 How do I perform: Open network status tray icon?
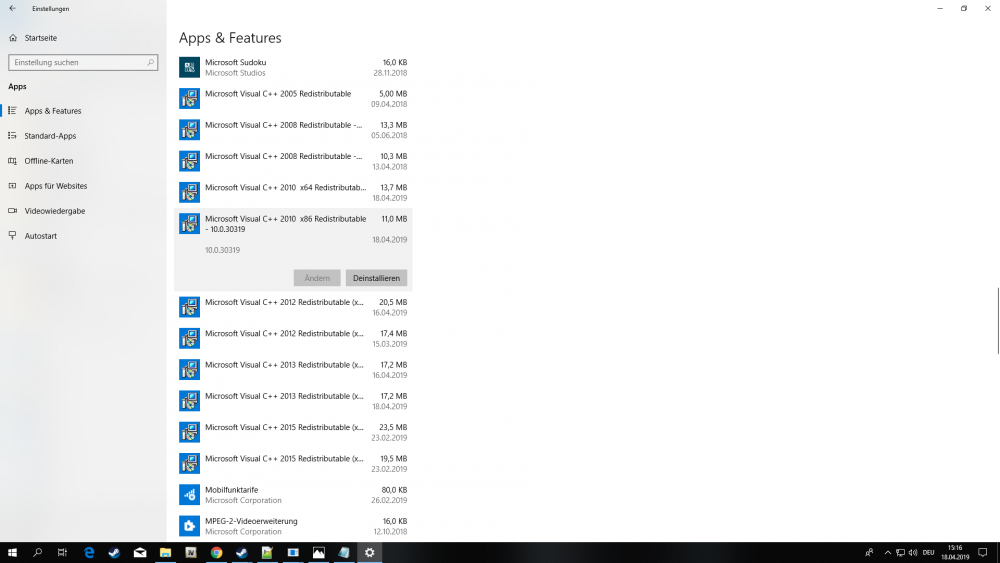point(901,553)
